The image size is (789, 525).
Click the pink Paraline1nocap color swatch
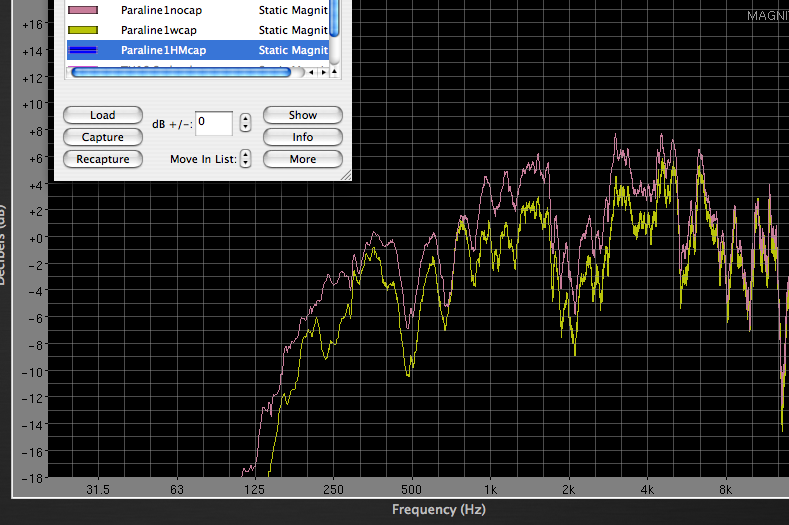click(x=83, y=10)
